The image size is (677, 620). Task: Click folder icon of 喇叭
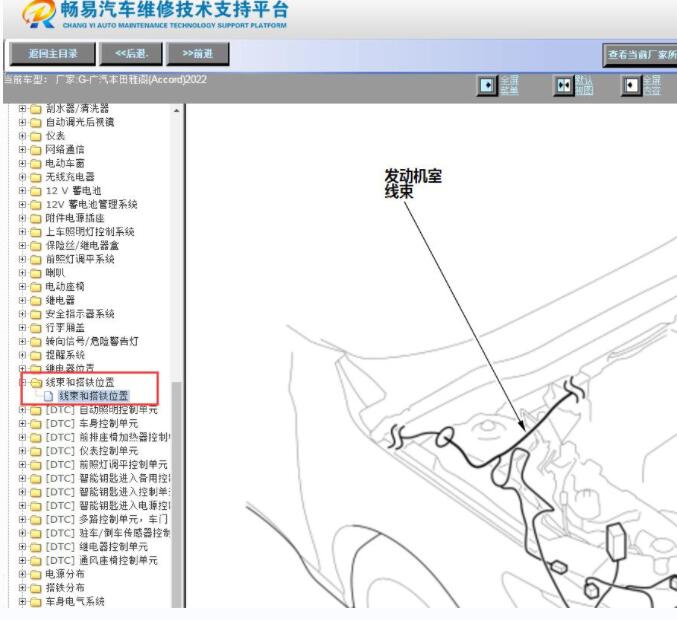point(35,273)
